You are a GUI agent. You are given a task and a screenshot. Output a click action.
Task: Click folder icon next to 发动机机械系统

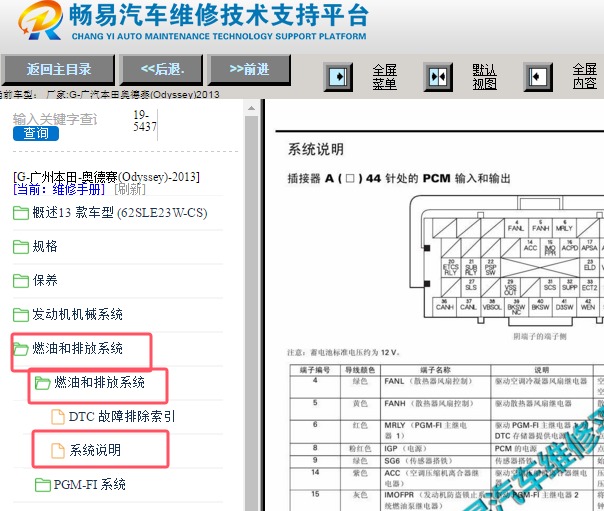(21, 315)
